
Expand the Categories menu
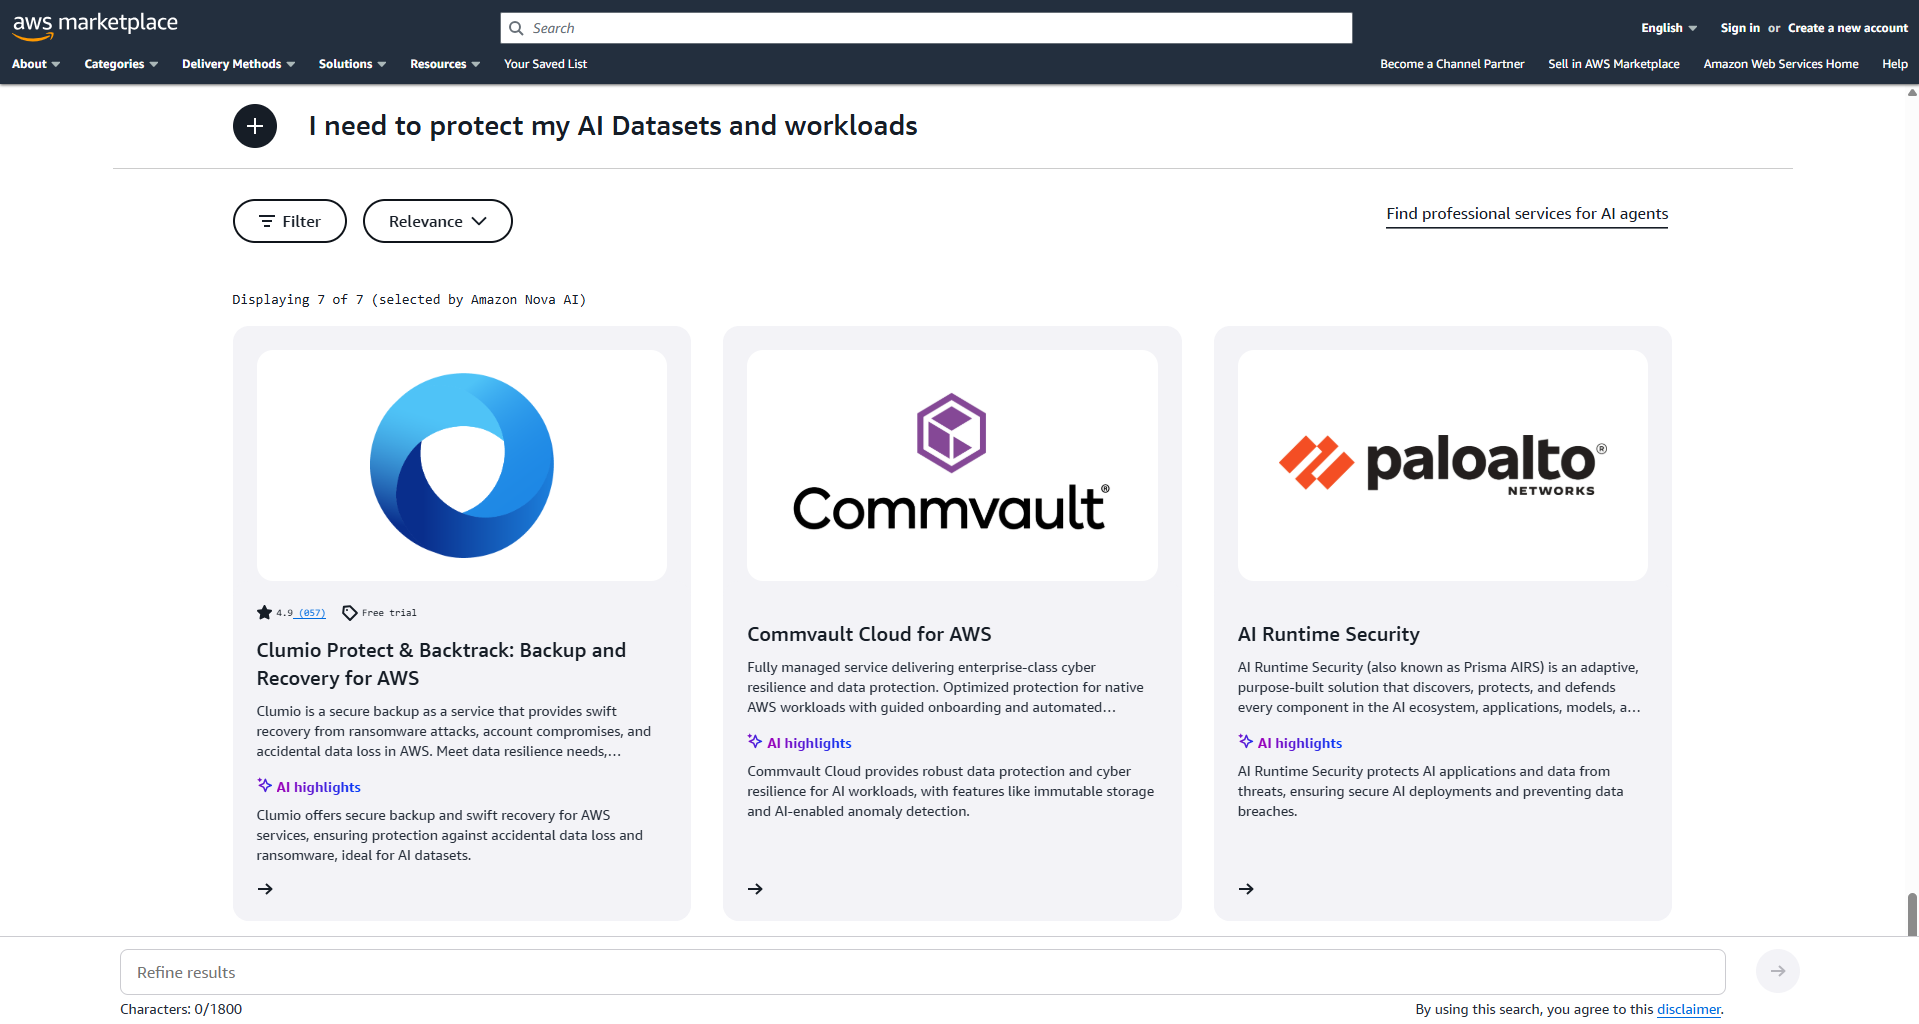[121, 64]
